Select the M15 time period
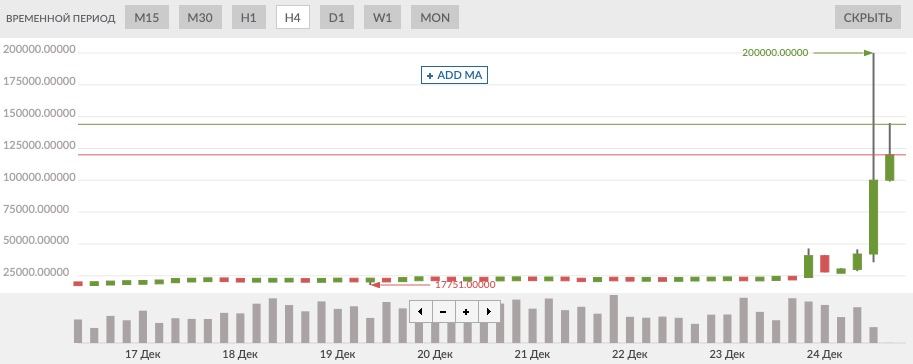The height and width of the screenshot is (364, 913). pos(147,17)
